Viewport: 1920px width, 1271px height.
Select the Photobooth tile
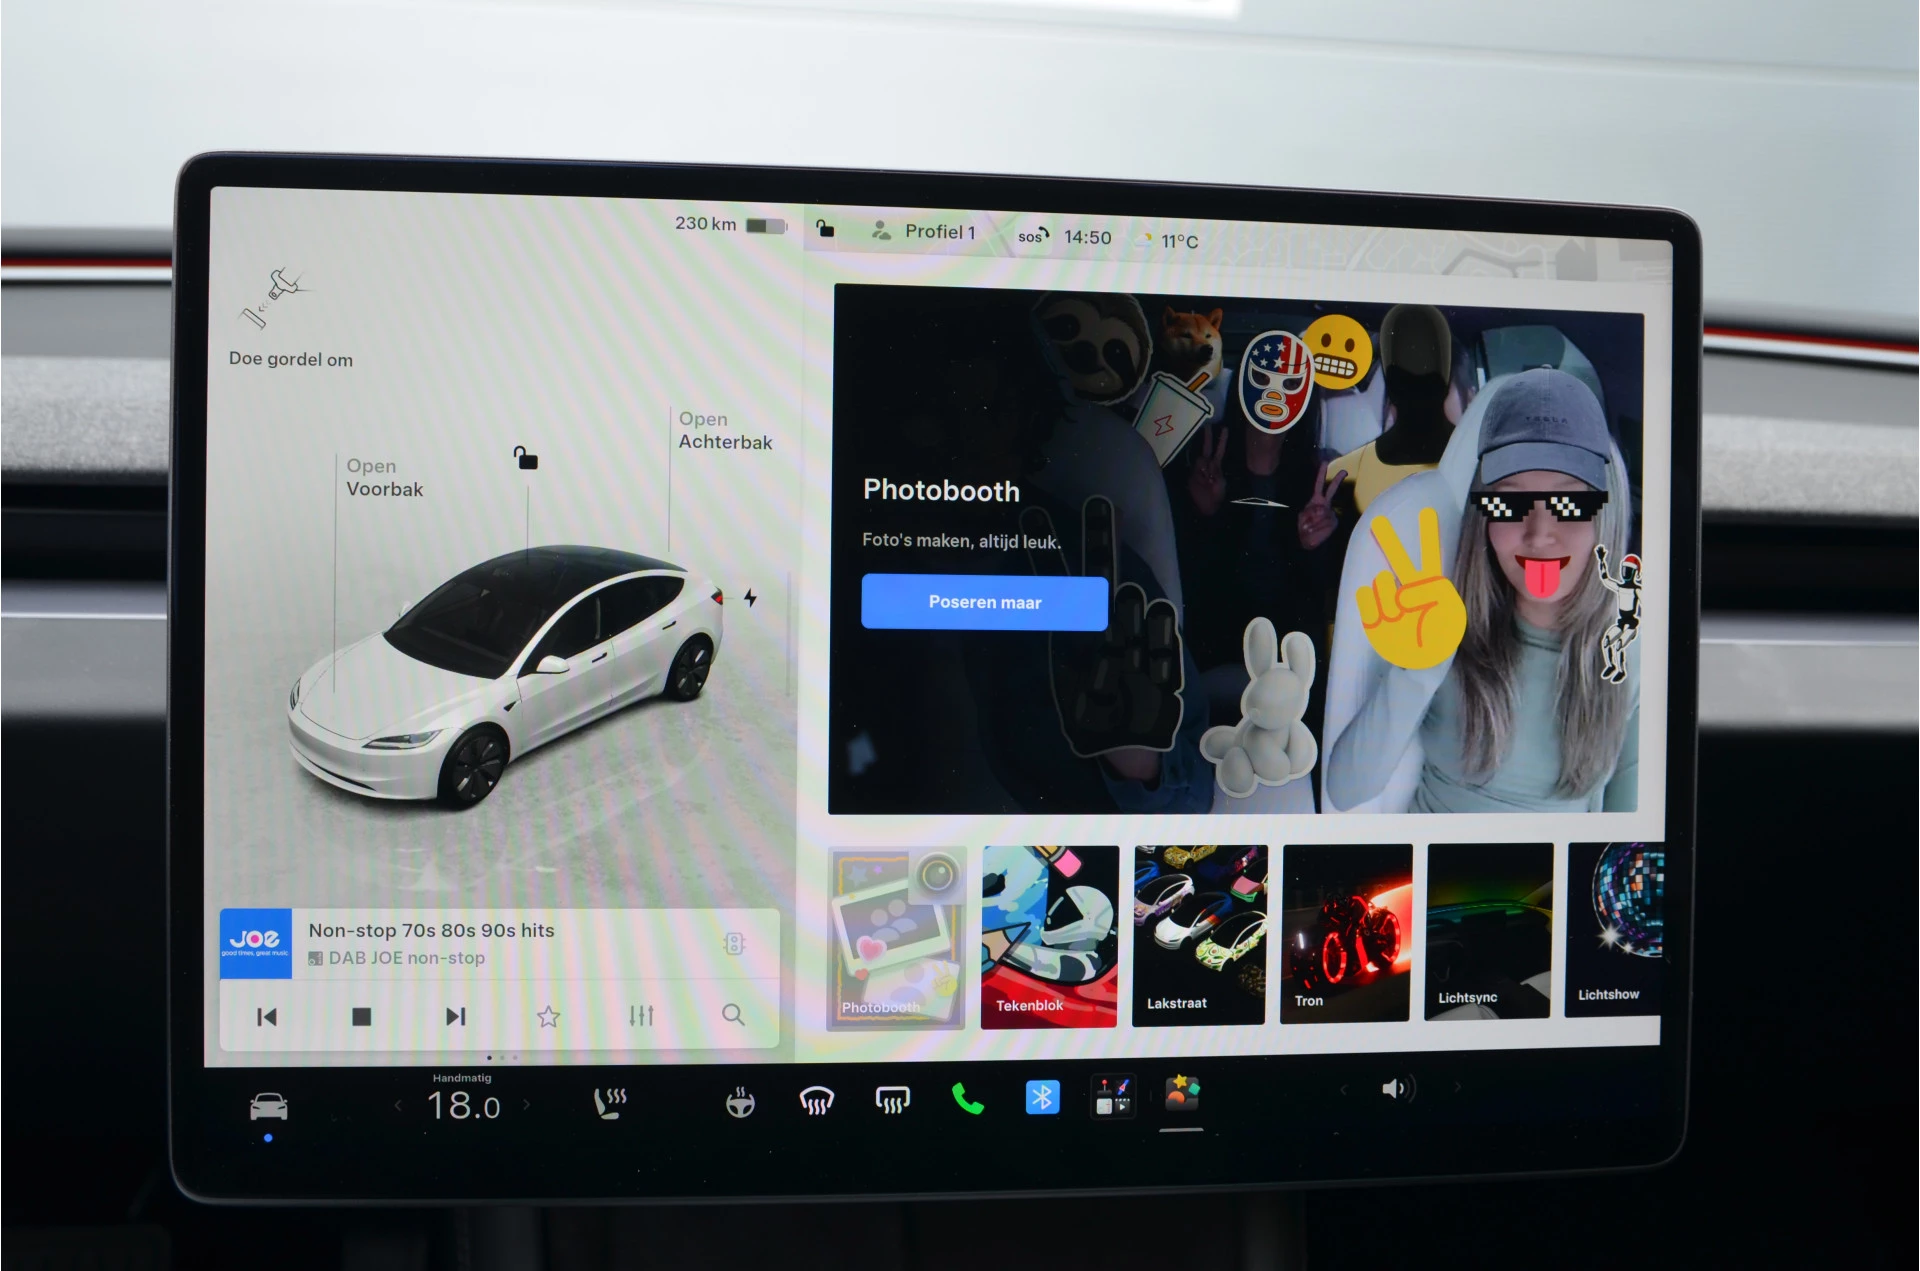click(x=896, y=938)
